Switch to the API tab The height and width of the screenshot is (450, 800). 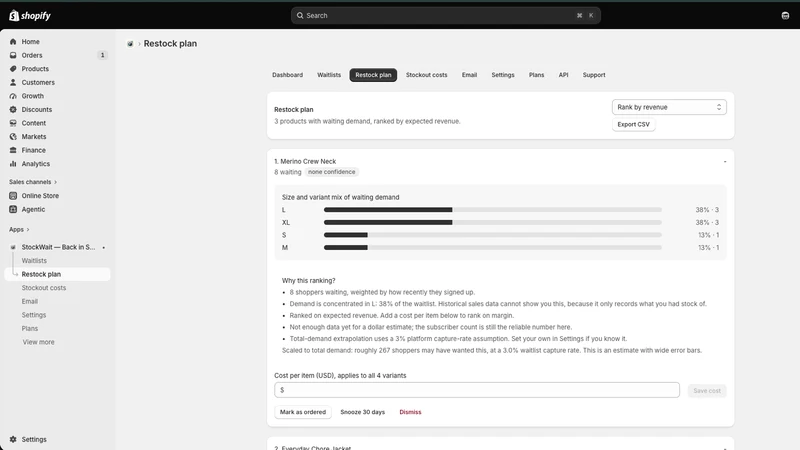563,75
